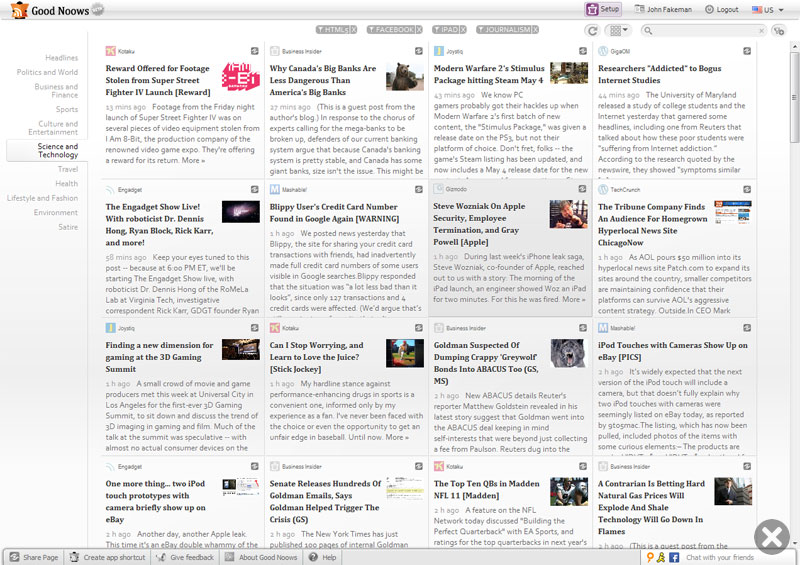Click Create app shortcut in bottom bar
This screenshot has height=565, width=800.
tap(107, 557)
